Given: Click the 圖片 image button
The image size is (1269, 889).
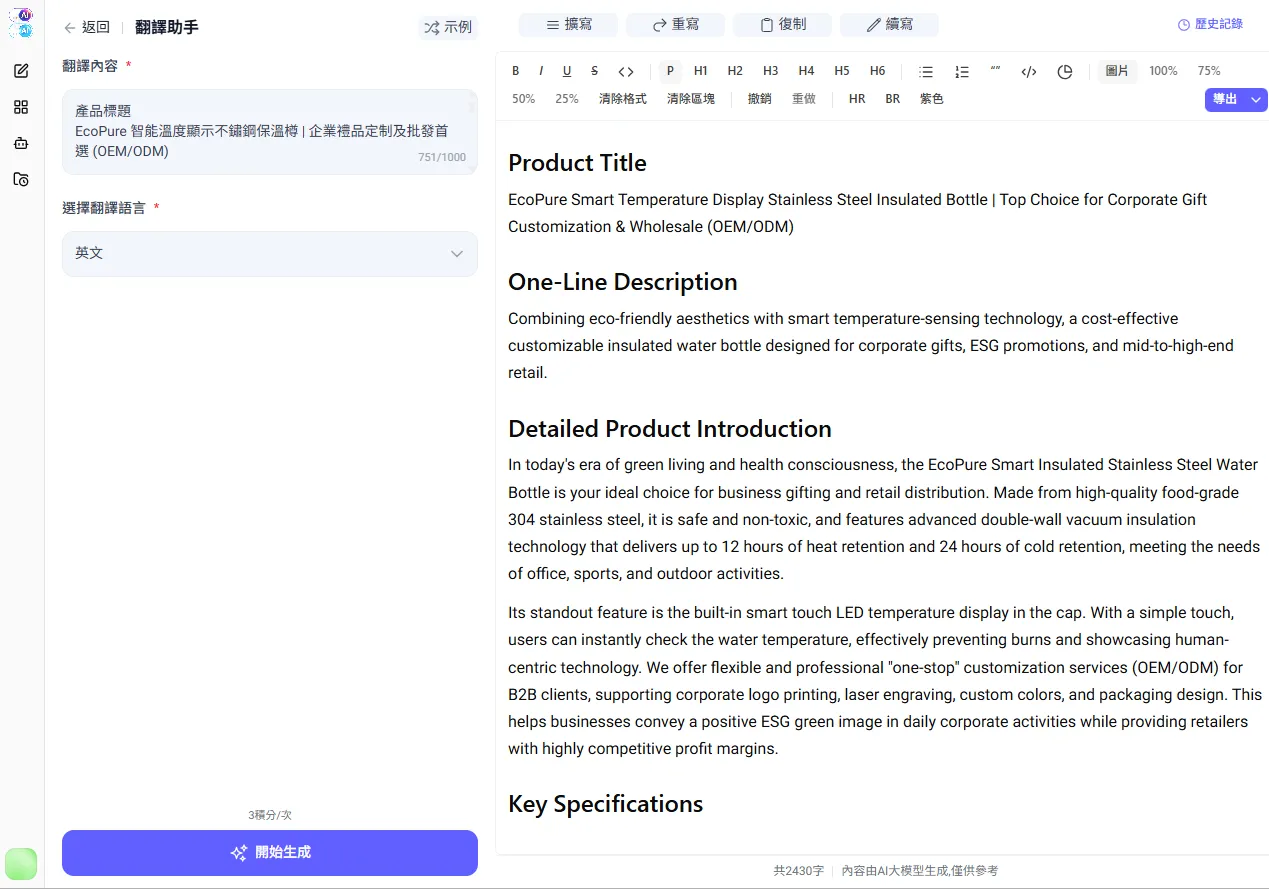Looking at the screenshot, I should click(1117, 71).
